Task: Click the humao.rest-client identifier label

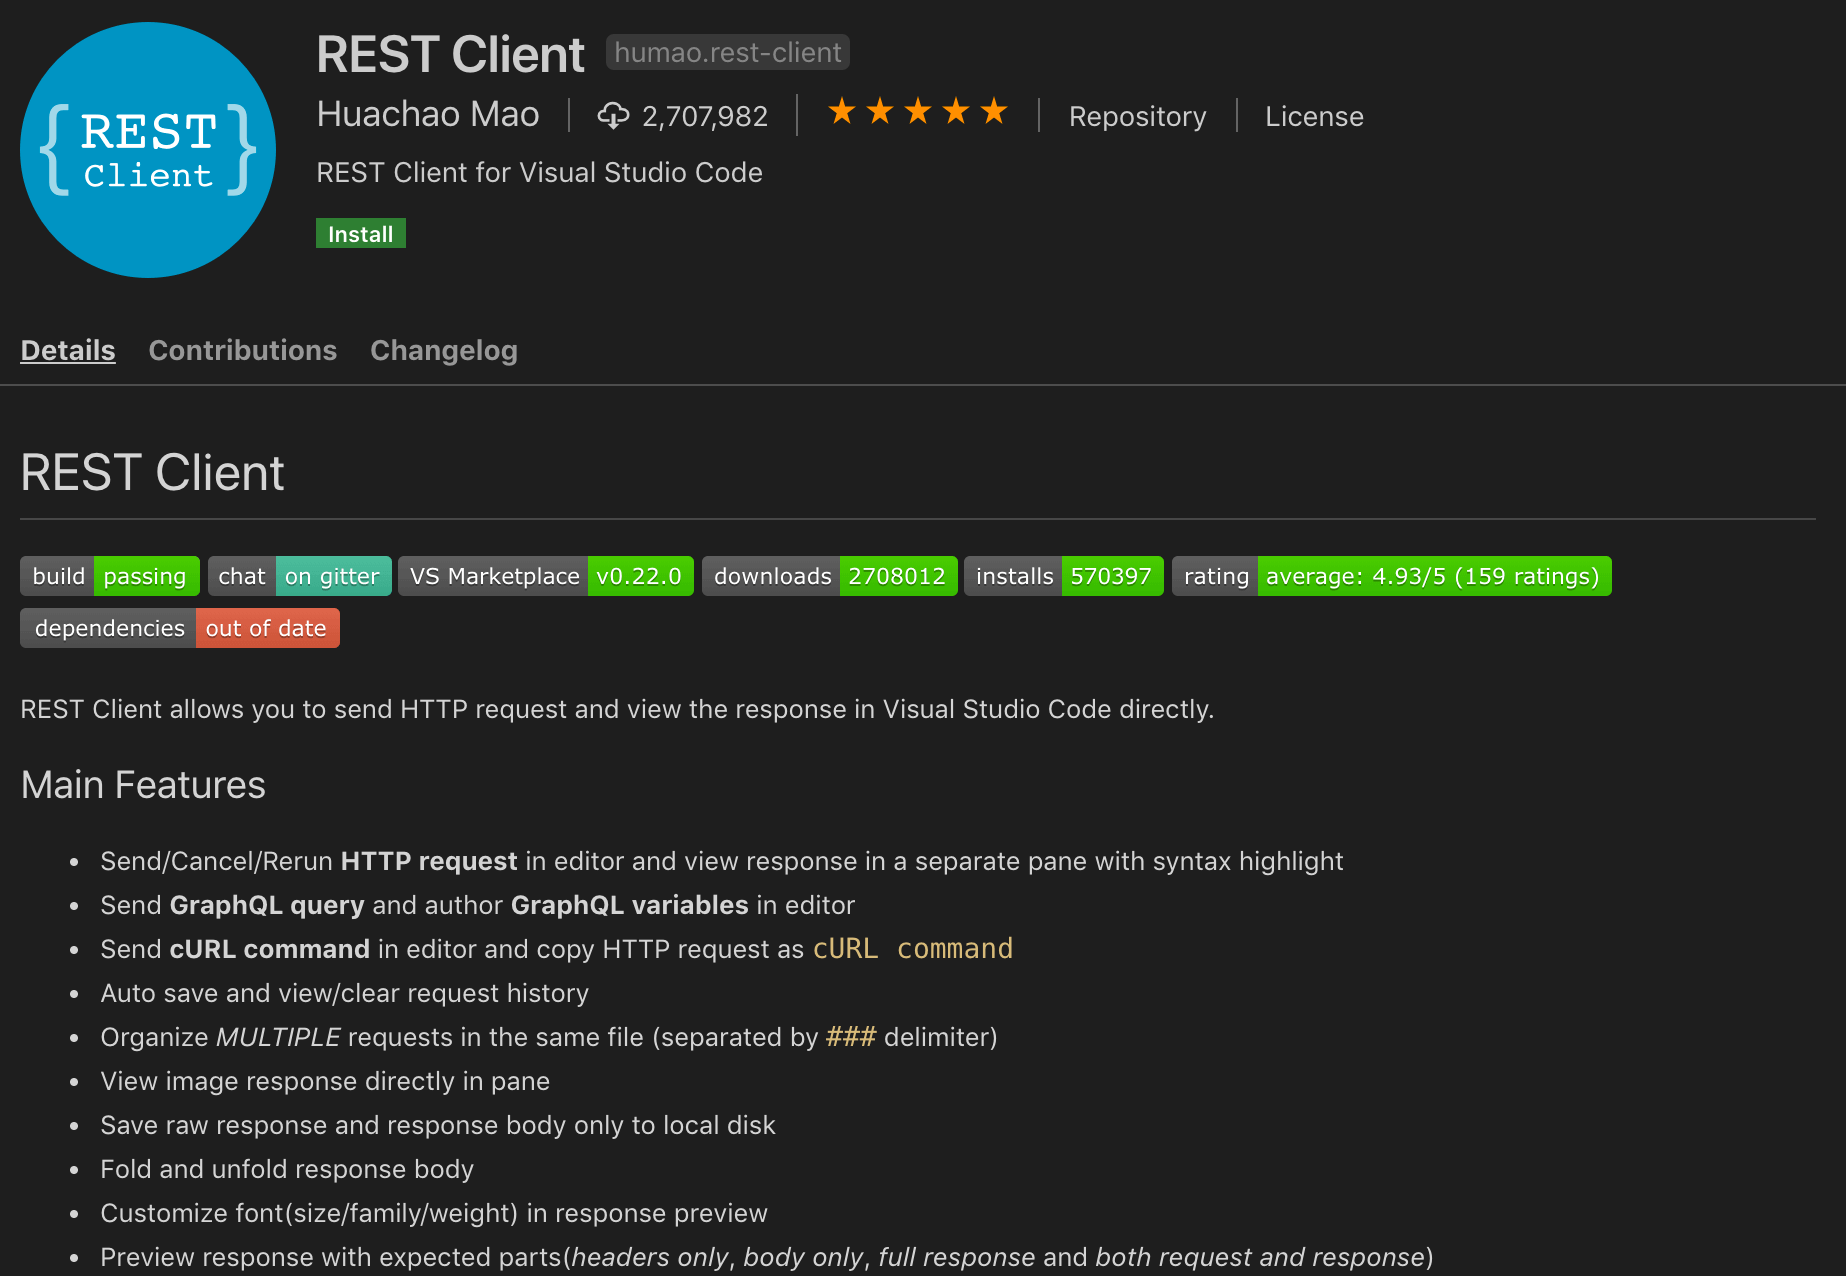Action: pos(728,52)
